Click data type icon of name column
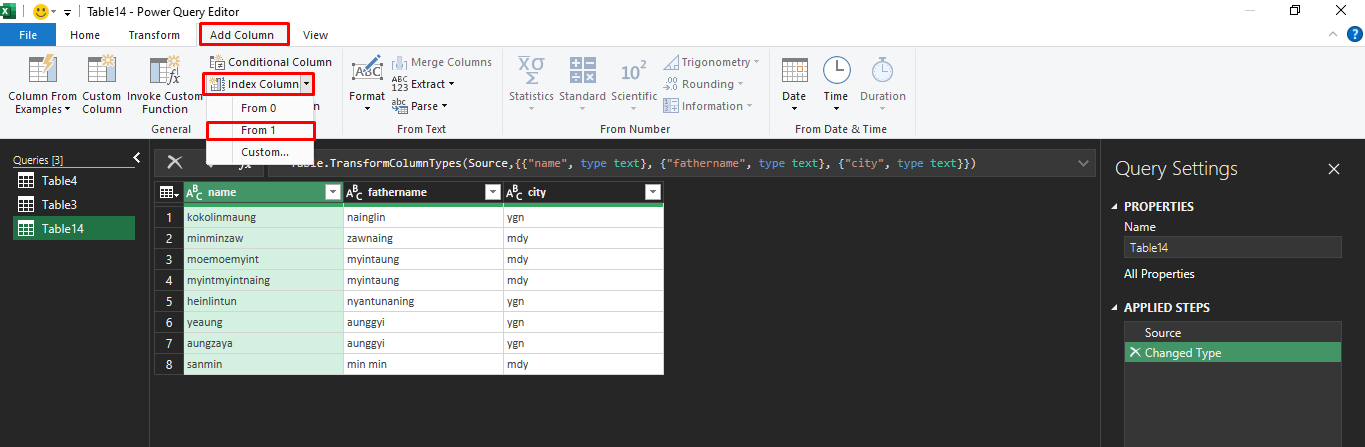 [x=195, y=192]
